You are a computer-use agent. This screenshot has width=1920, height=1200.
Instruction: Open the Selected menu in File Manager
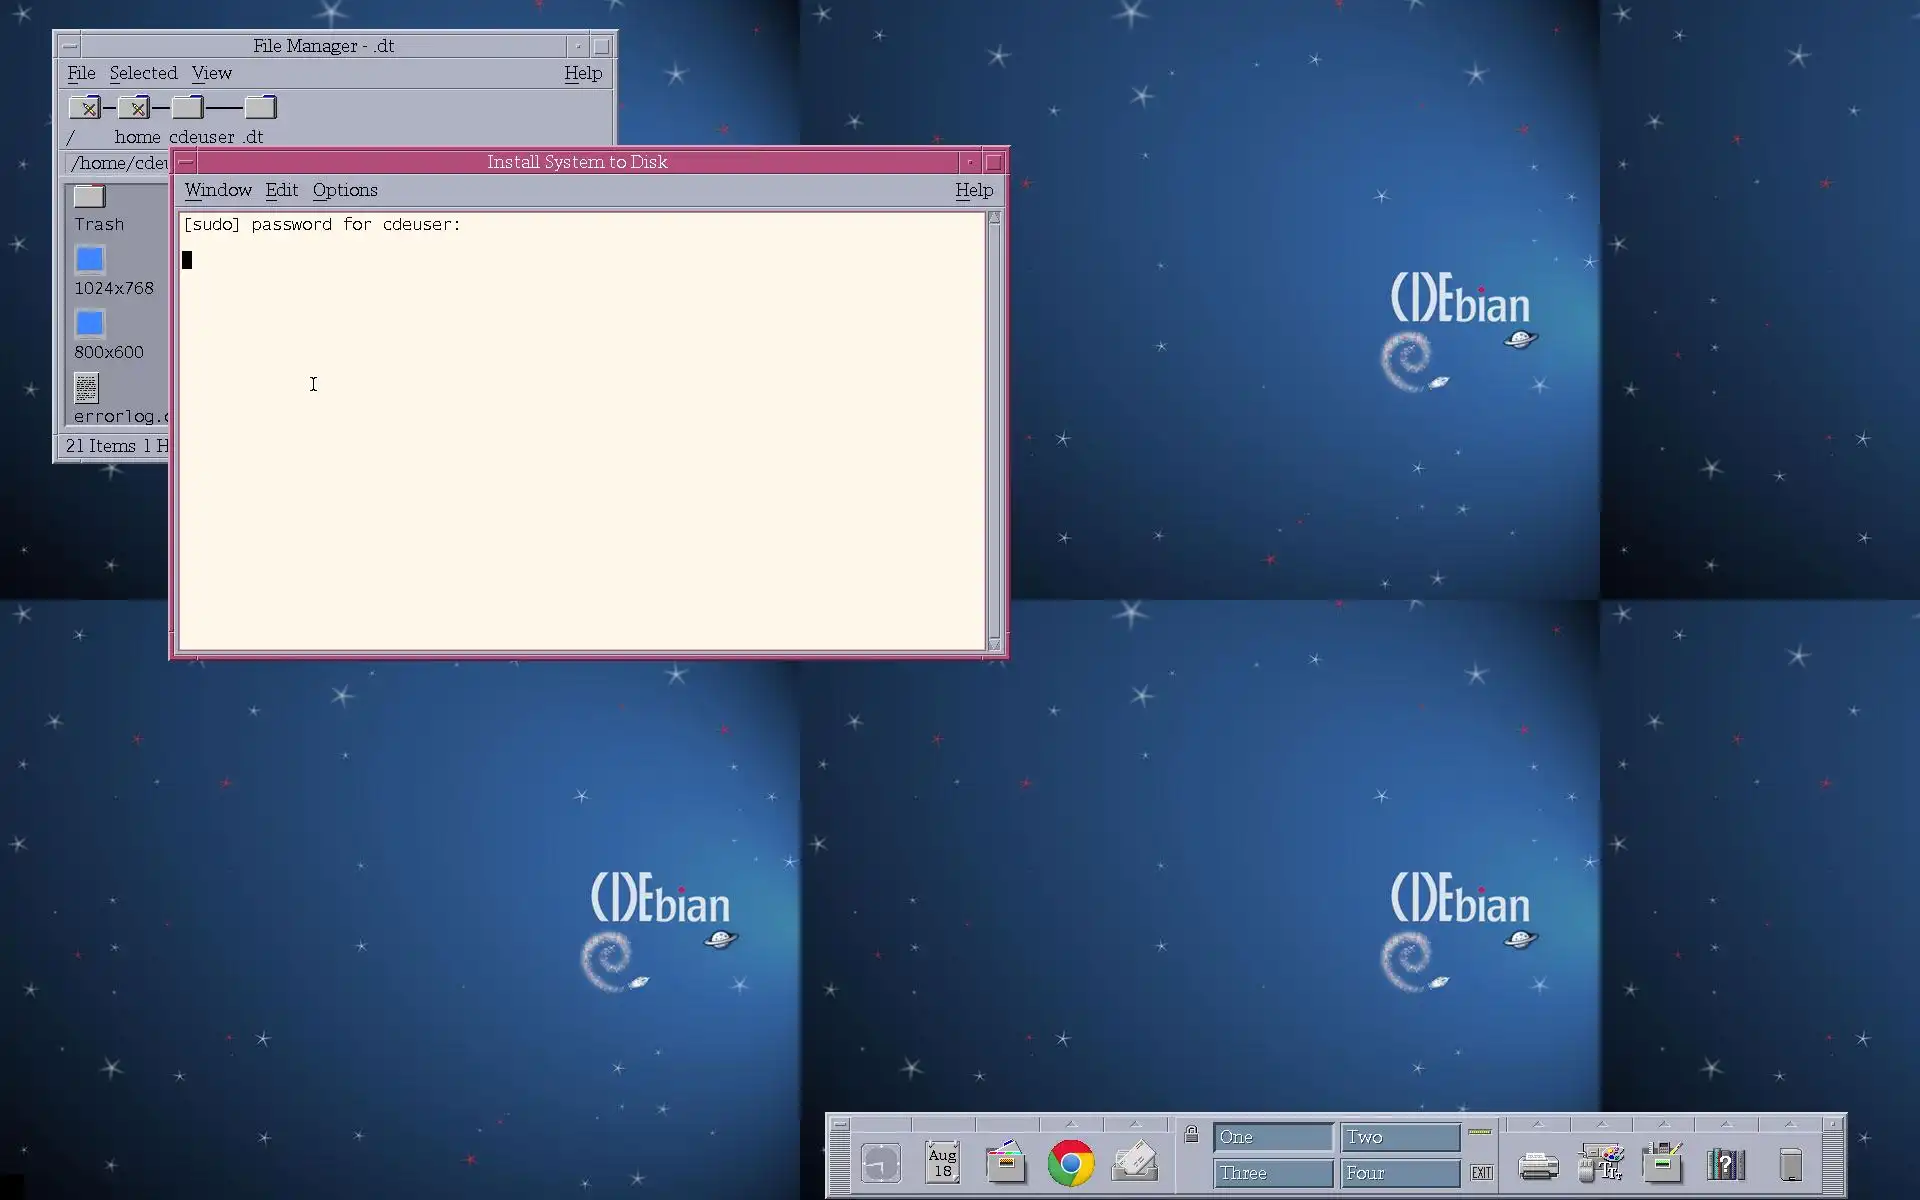coord(143,73)
